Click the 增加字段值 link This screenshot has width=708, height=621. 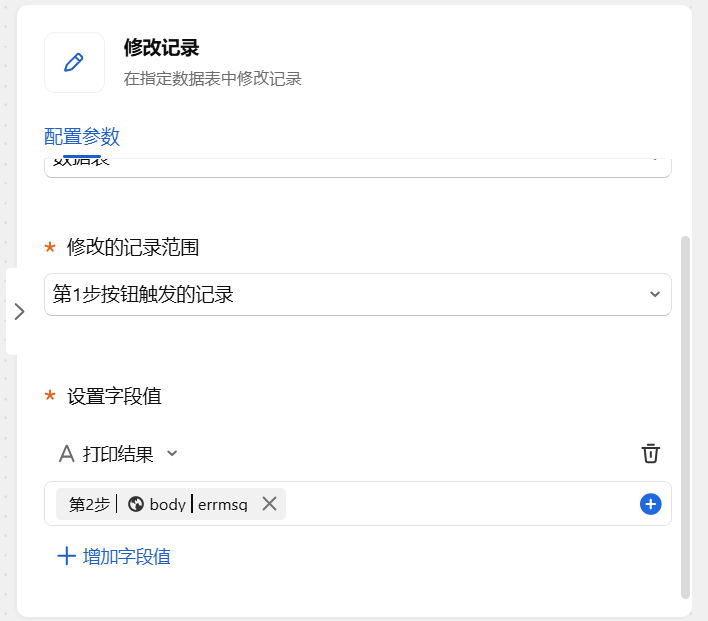[126, 556]
